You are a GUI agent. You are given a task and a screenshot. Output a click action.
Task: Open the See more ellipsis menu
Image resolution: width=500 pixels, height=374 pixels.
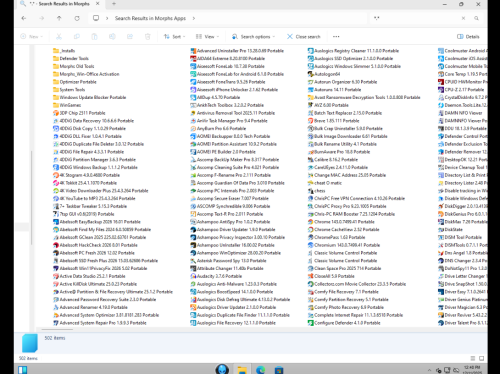pos(336,37)
